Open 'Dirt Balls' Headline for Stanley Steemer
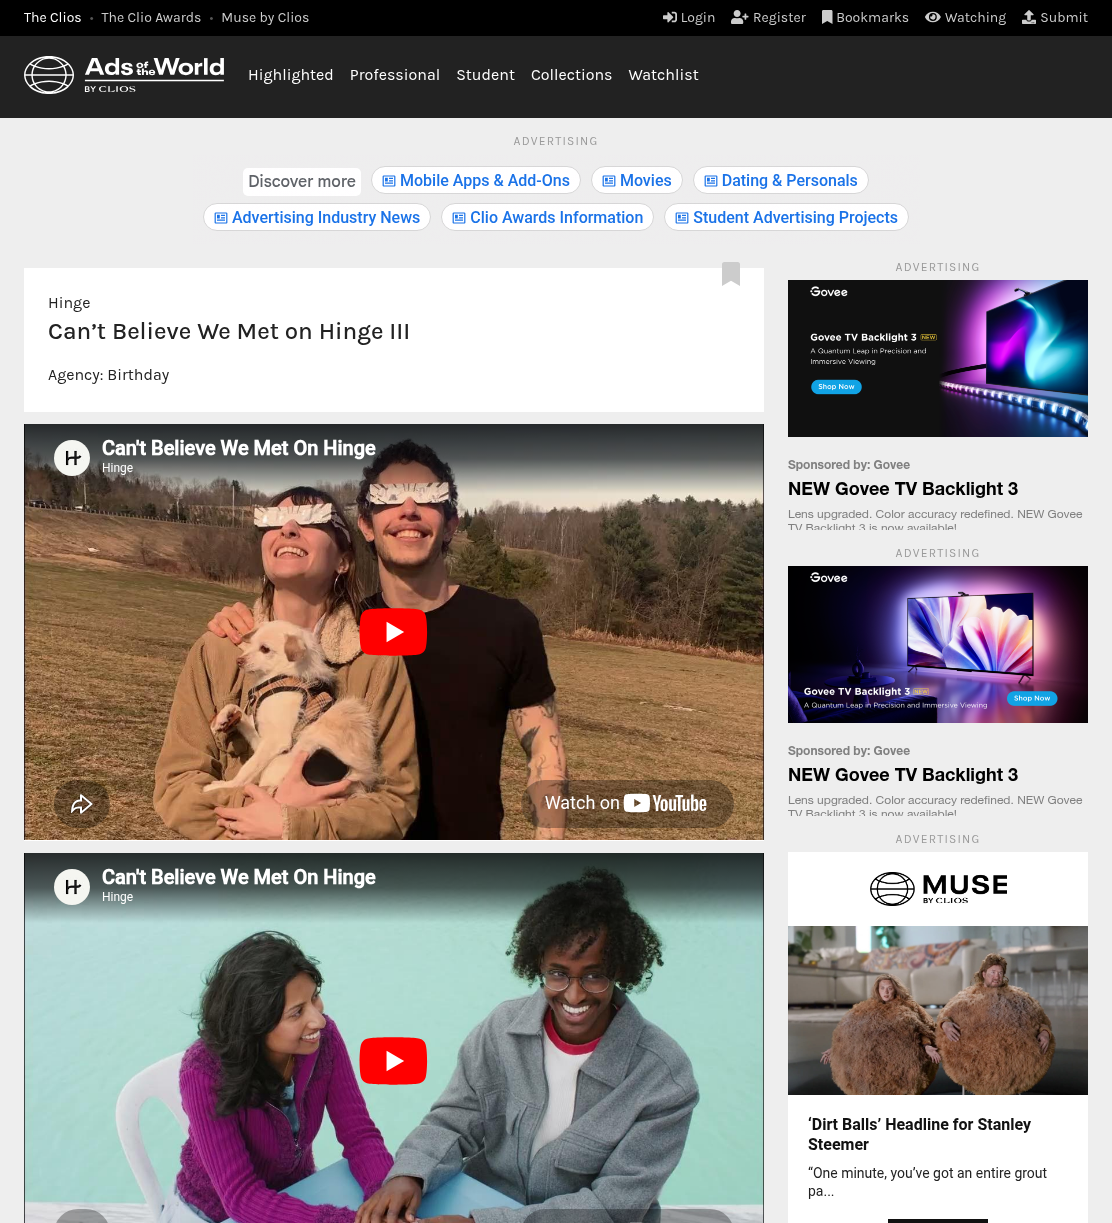 [919, 1134]
